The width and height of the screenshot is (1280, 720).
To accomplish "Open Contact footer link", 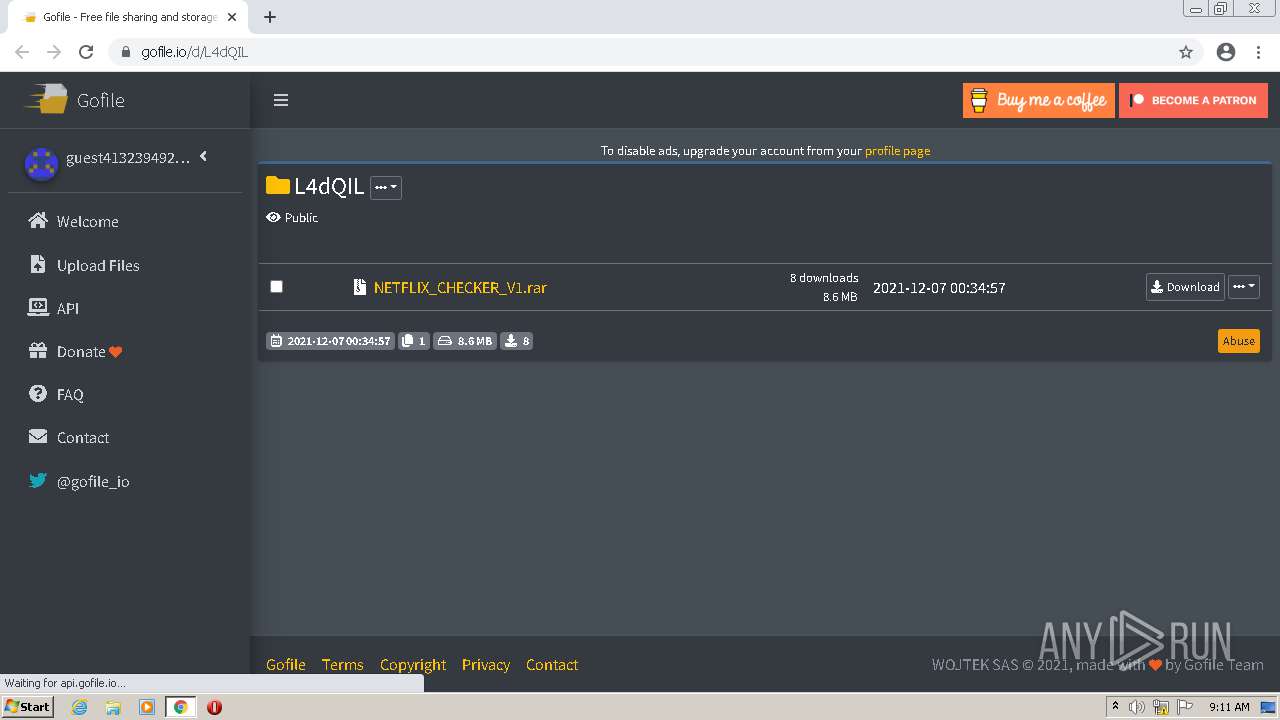I will [x=552, y=665].
